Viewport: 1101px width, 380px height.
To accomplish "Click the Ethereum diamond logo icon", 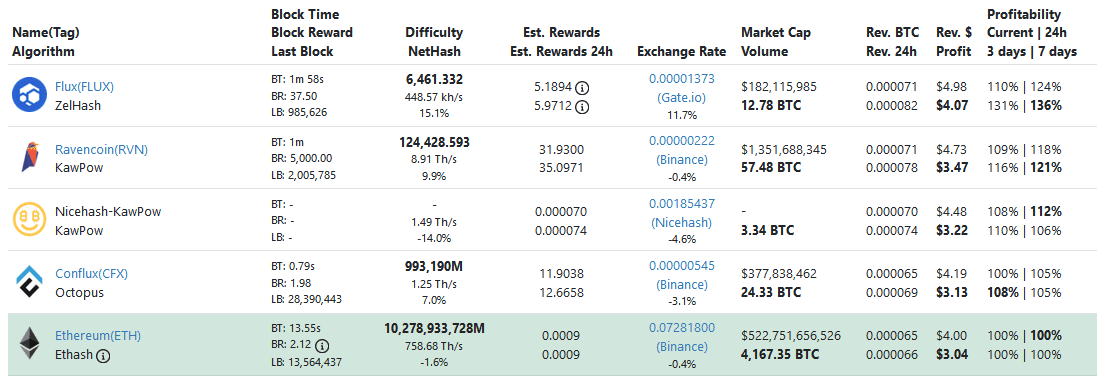I will [29, 344].
